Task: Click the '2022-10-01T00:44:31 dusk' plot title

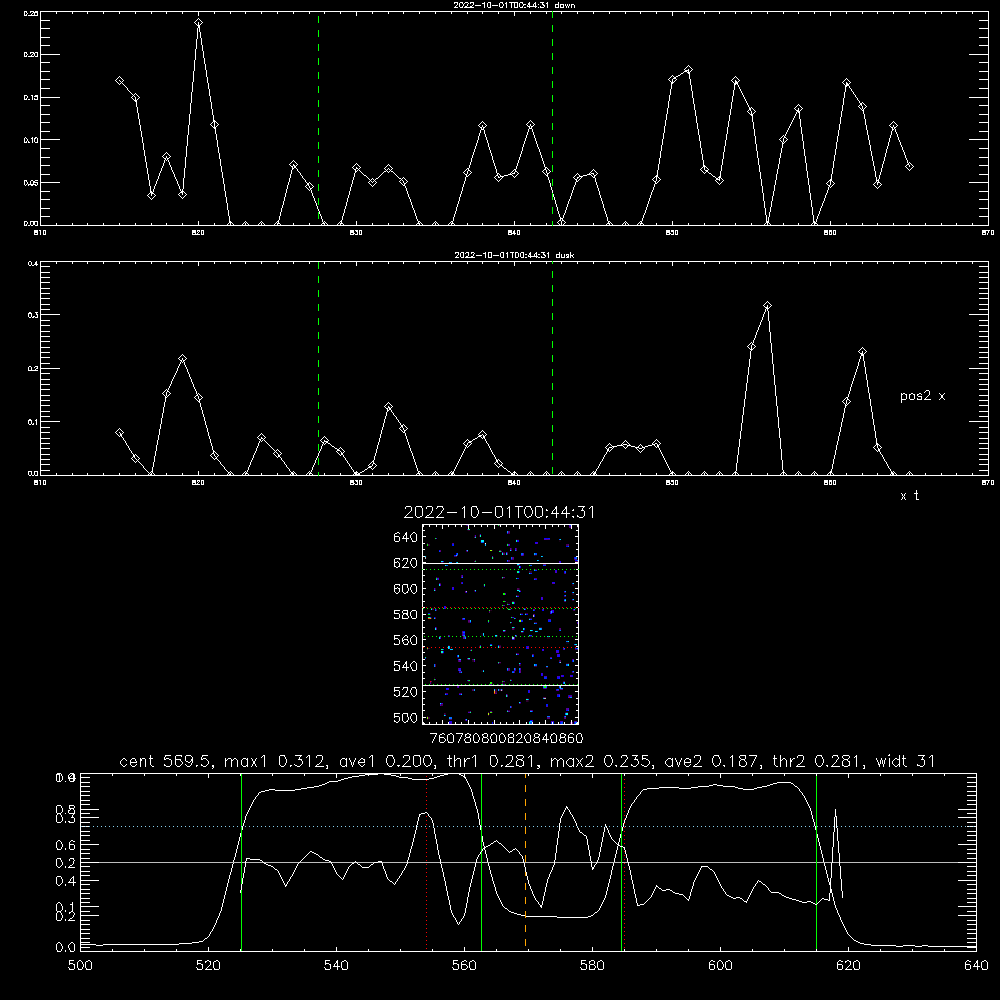Action: (514, 255)
